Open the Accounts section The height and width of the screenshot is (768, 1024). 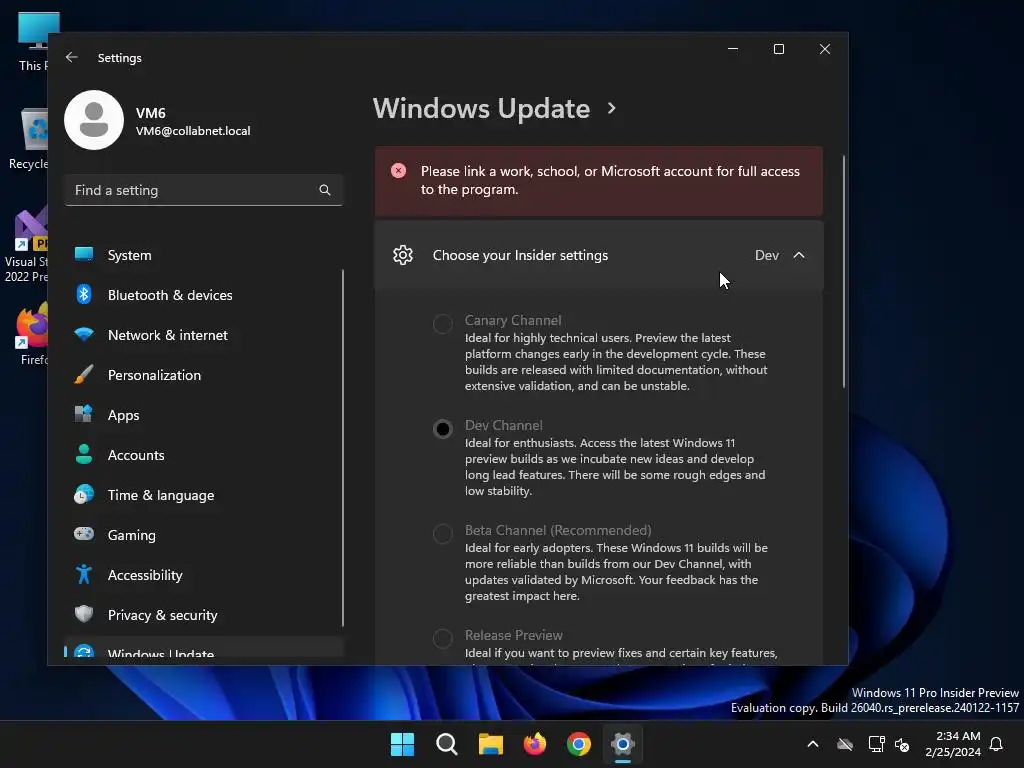pyautogui.click(x=203, y=455)
